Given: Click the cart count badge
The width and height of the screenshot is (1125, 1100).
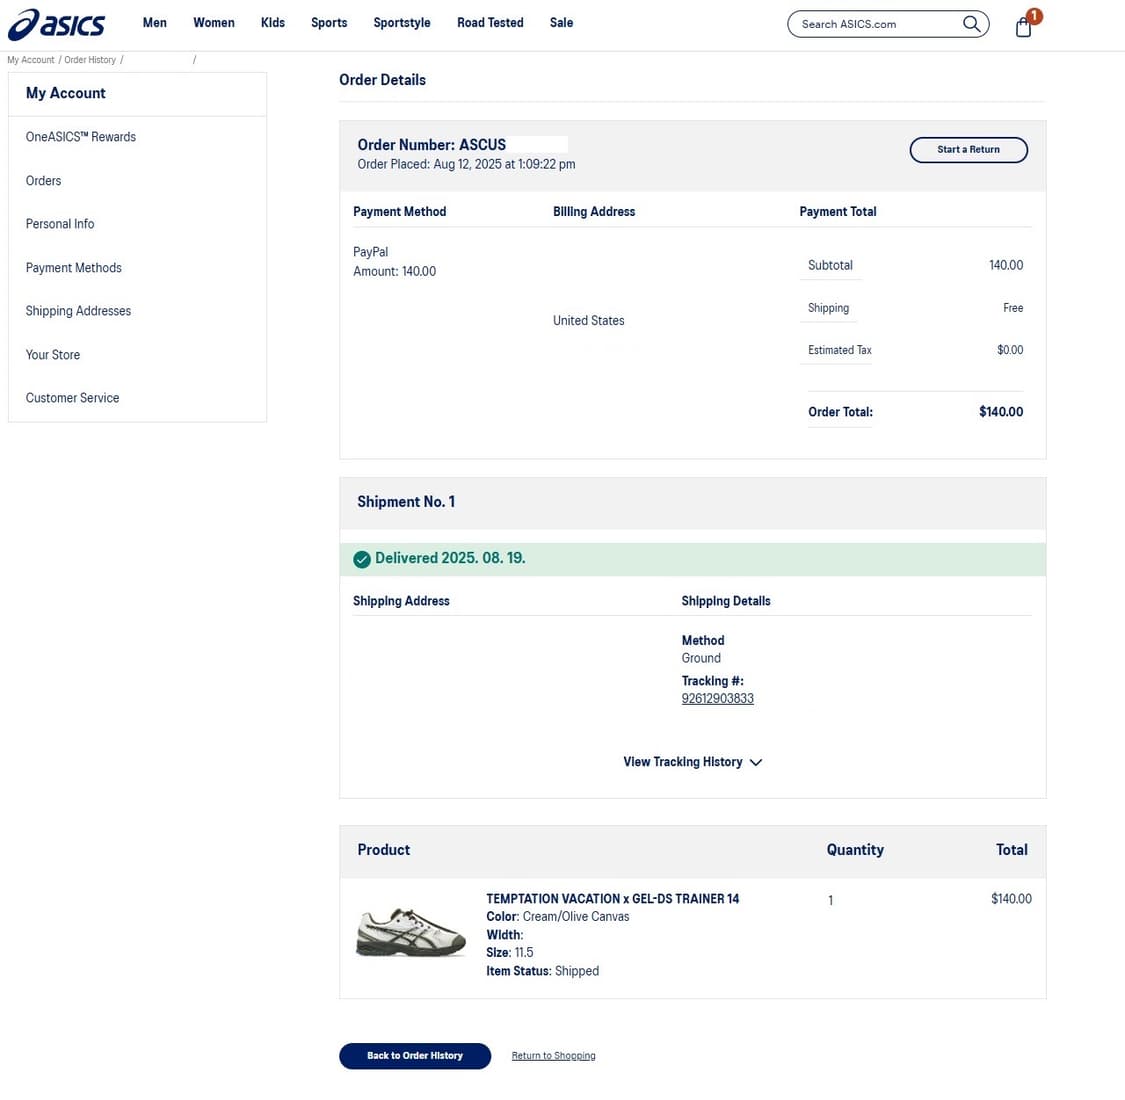Looking at the screenshot, I should point(1034,15).
